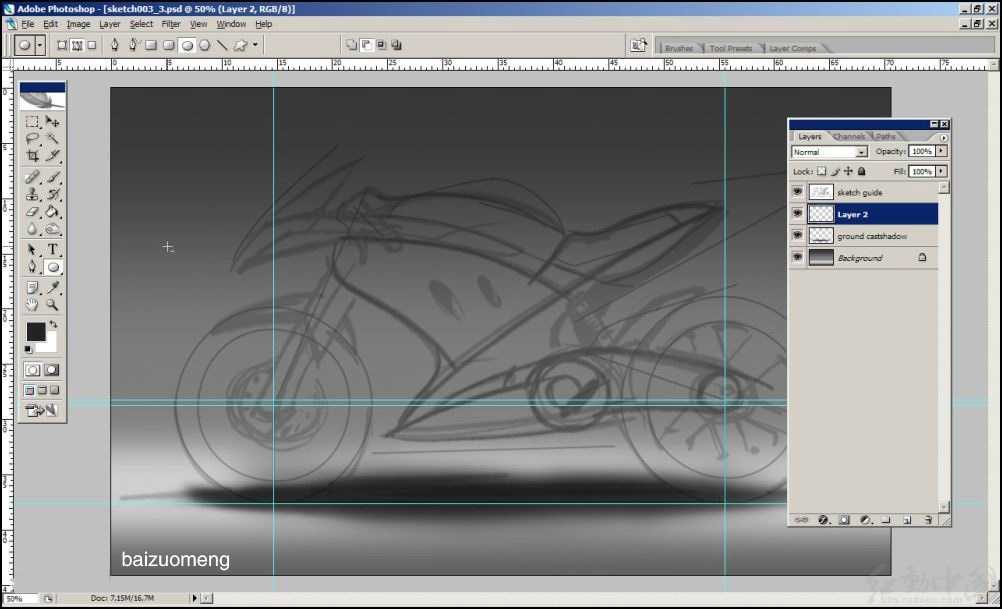
Task: Select the Crop tool
Action: click(x=33, y=157)
